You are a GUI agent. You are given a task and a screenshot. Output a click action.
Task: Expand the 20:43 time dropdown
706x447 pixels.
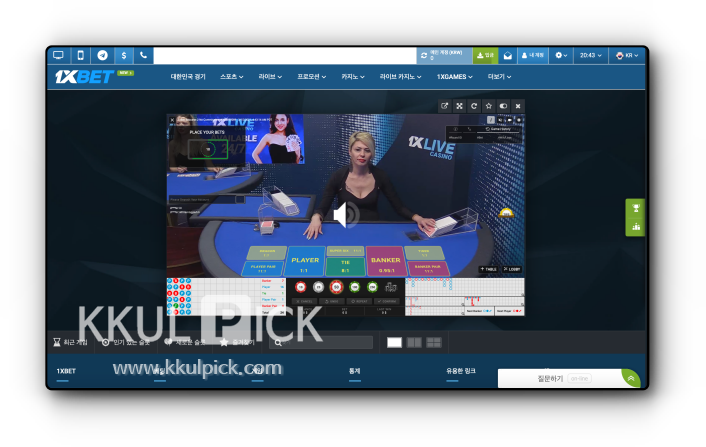[x=590, y=55]
